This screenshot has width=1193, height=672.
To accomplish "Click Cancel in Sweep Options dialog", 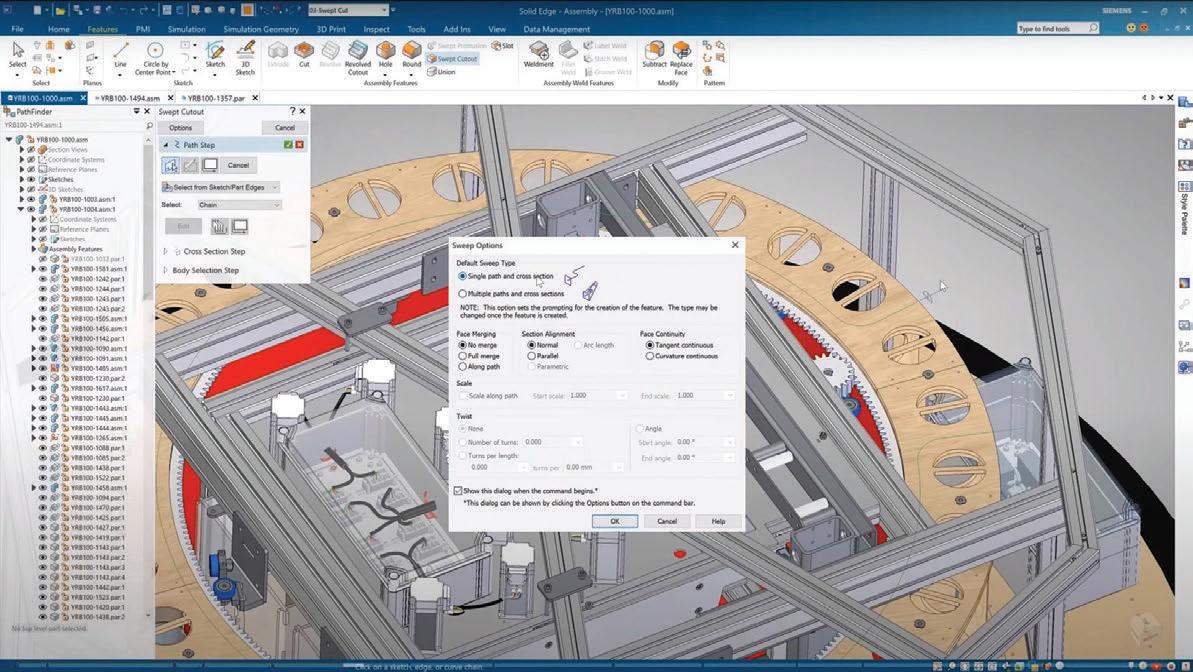I will tap(666, 521).
